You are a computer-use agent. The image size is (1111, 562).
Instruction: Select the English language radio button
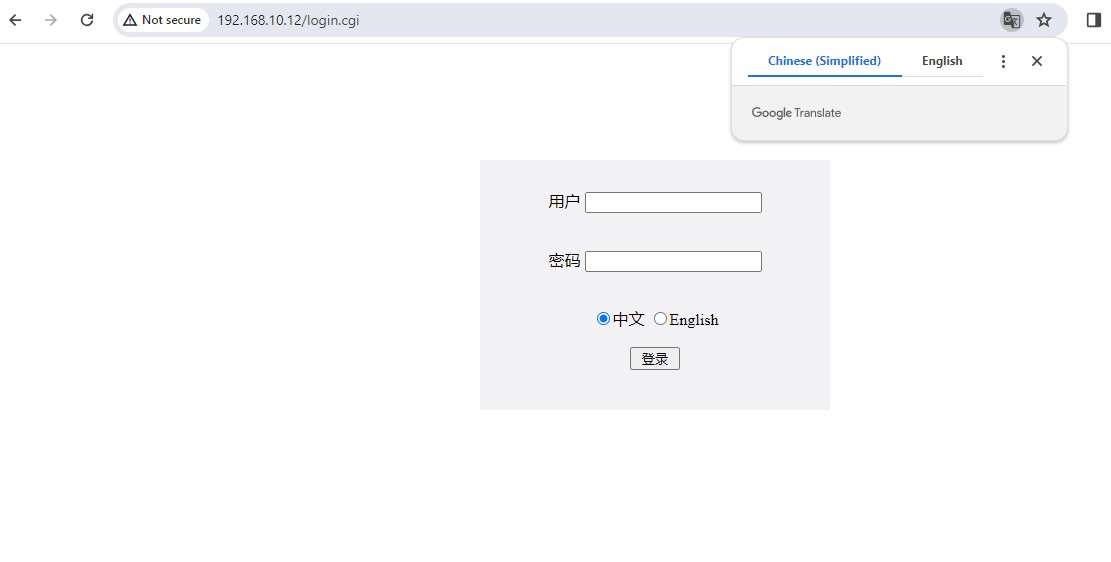click(x=660, y=319)
